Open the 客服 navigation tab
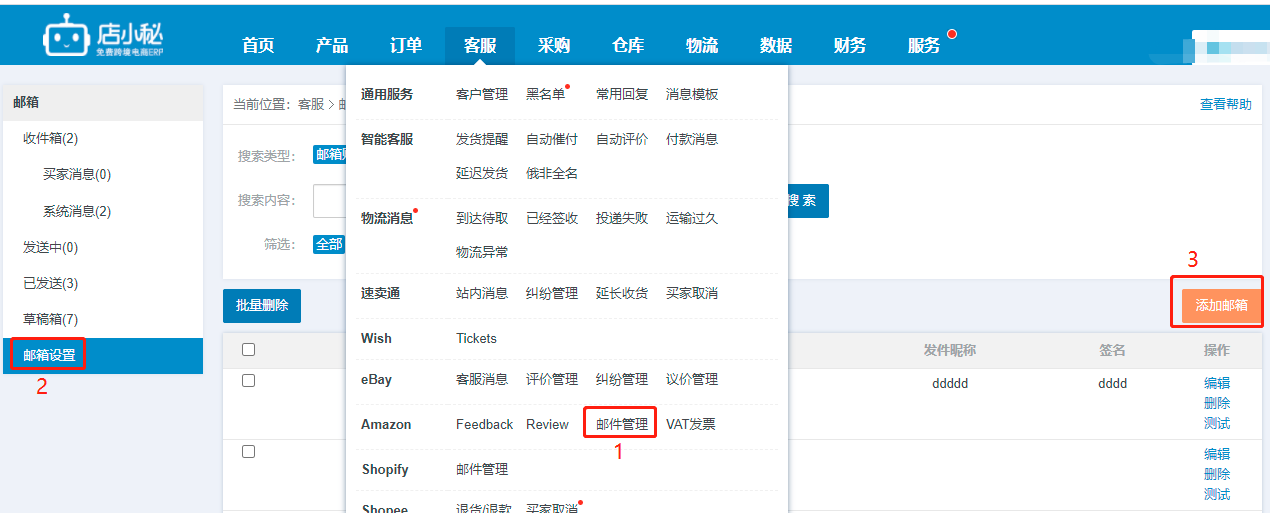 tap(480, 45)
